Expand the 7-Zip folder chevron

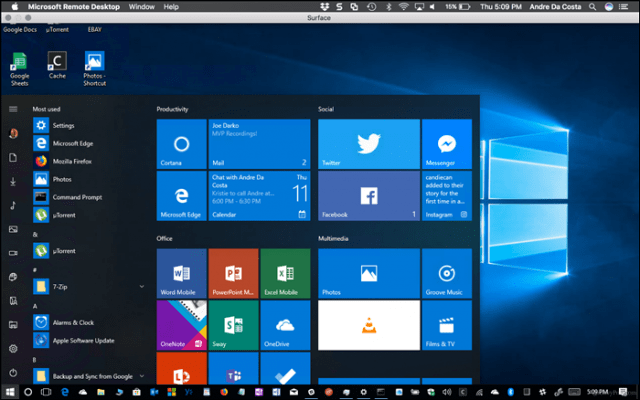(142, 287)
